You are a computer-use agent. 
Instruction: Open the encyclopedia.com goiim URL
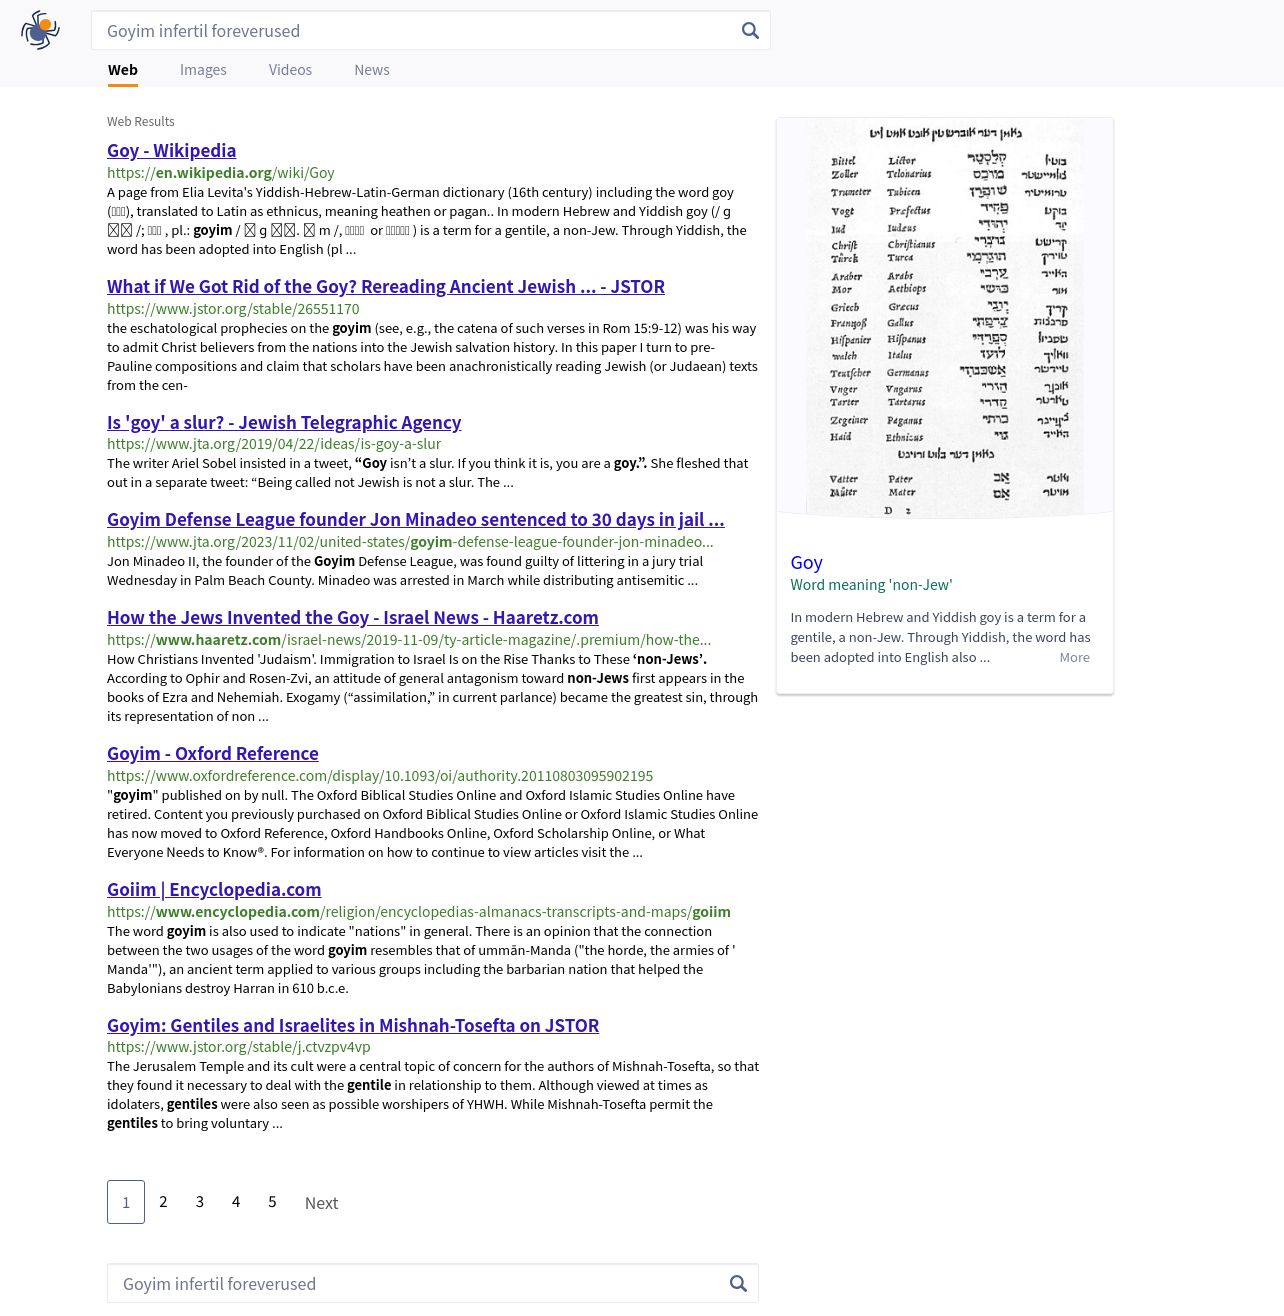tap(419, 912)
